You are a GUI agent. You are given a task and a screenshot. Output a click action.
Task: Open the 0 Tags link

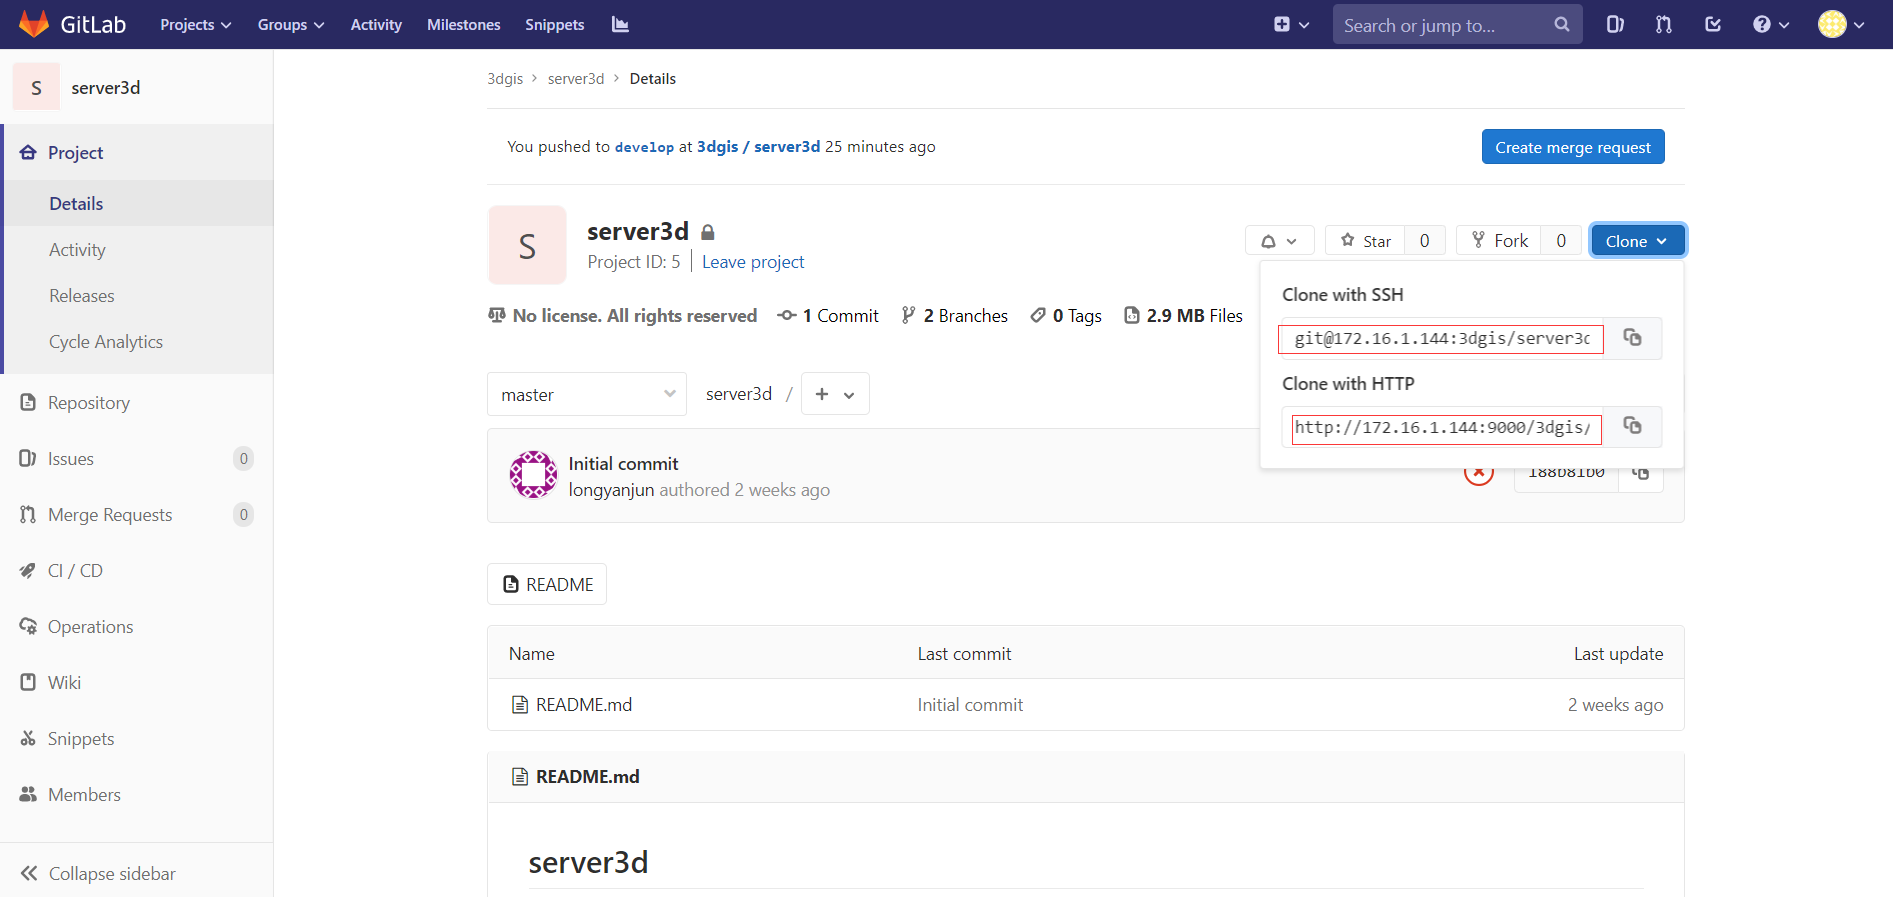pyautogui.click(x=1066, y=316)
